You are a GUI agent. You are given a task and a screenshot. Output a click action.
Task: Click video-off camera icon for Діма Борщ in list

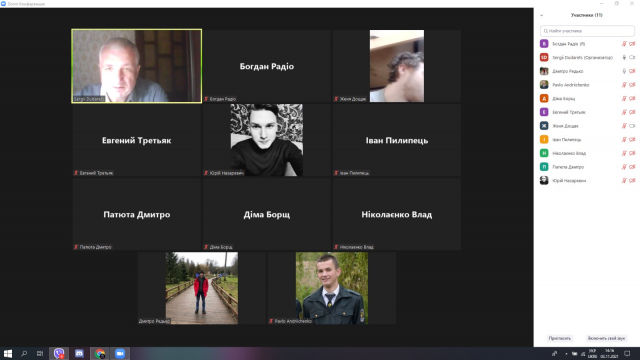pos(632,98)
